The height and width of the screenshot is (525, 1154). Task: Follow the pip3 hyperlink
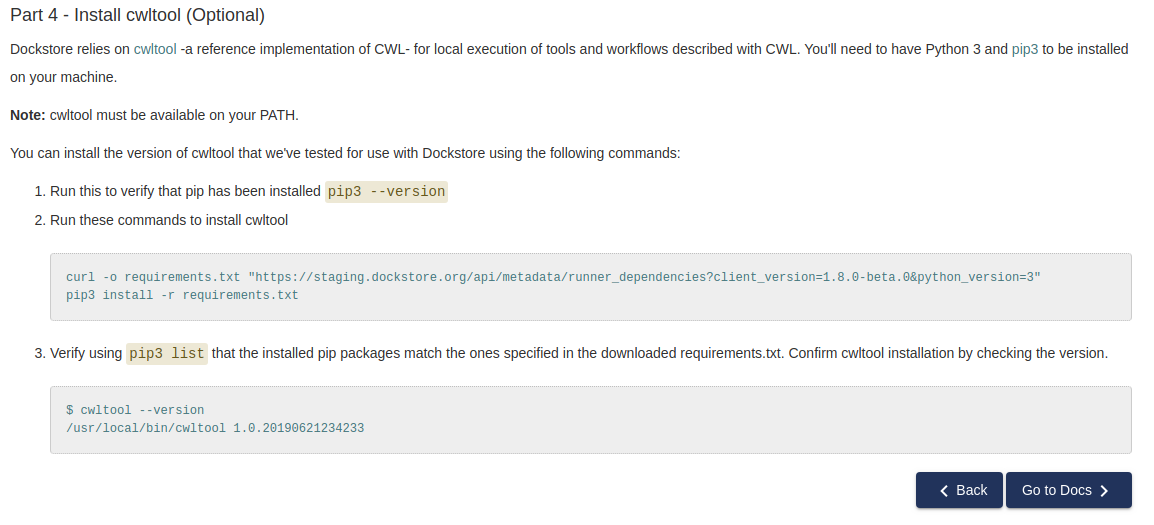point(1024,49)
